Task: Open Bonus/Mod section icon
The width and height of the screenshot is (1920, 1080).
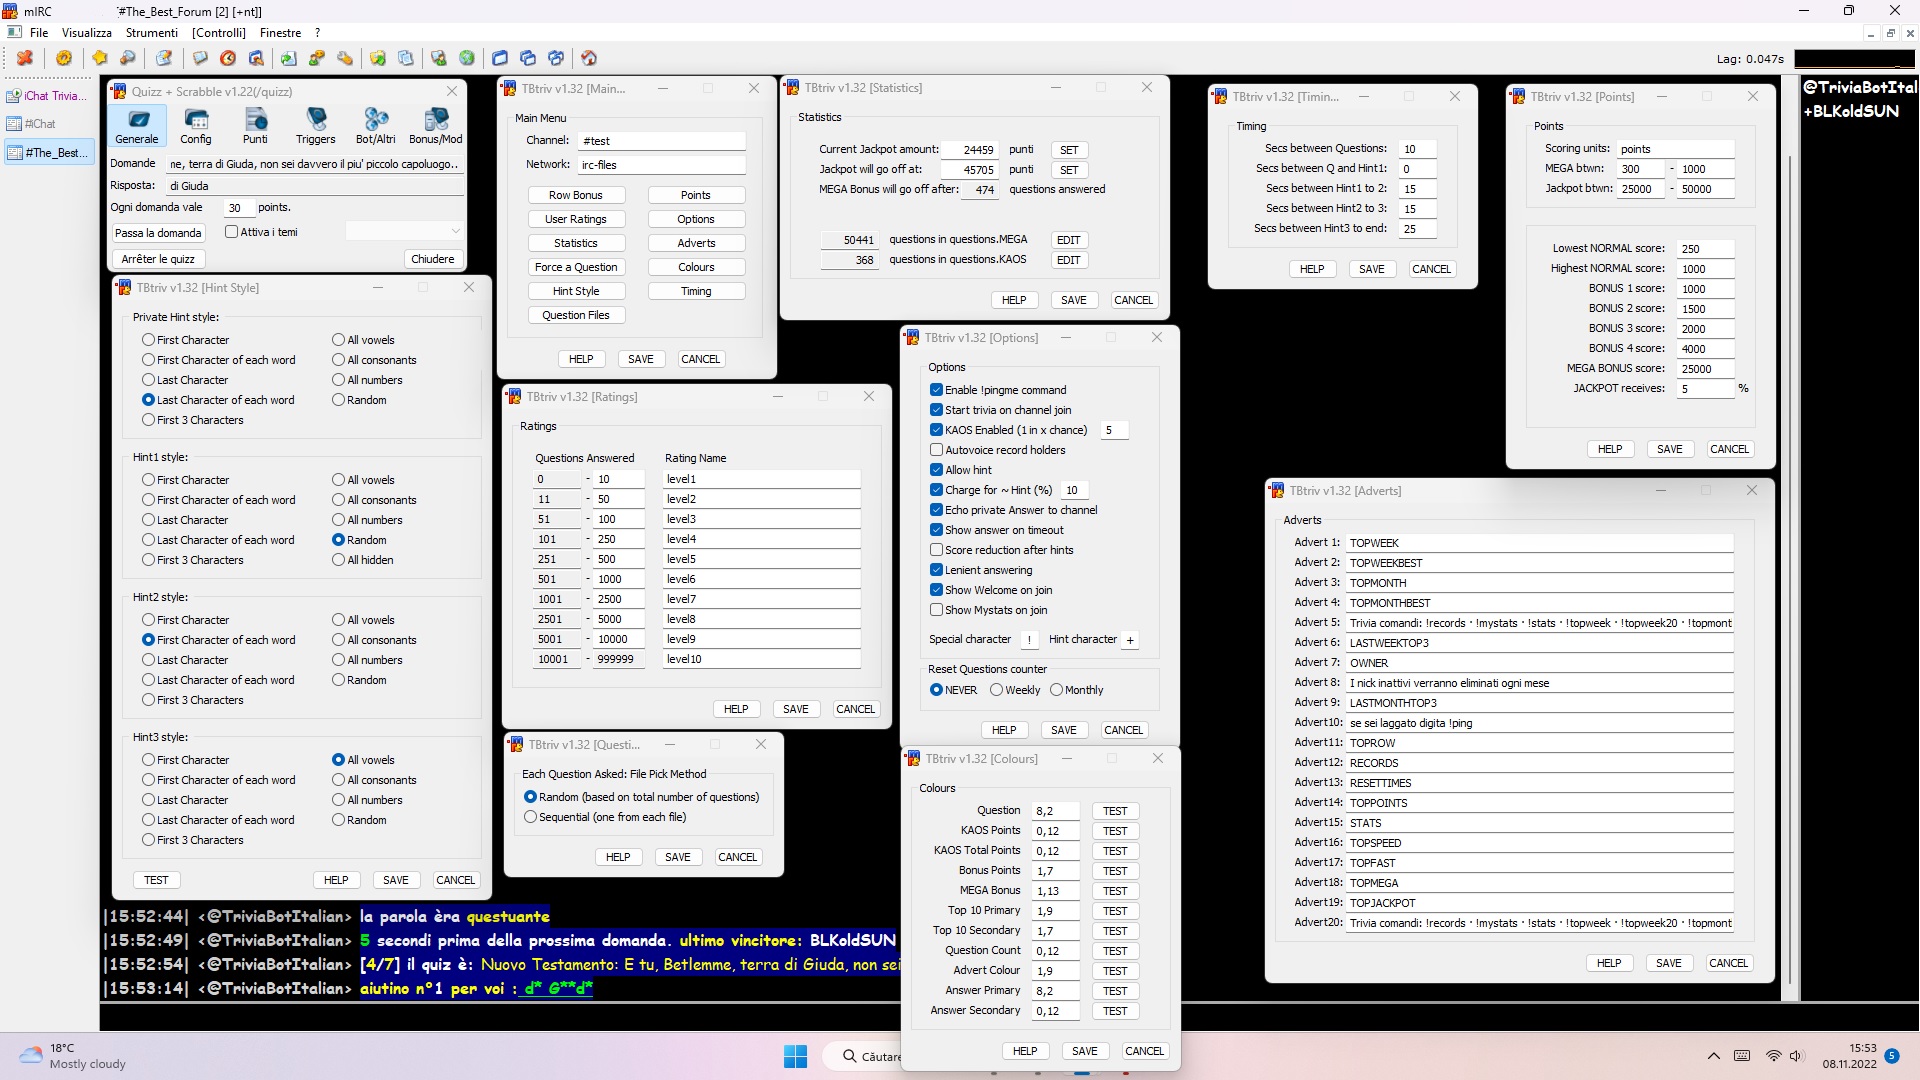Action: pos(436,126)
